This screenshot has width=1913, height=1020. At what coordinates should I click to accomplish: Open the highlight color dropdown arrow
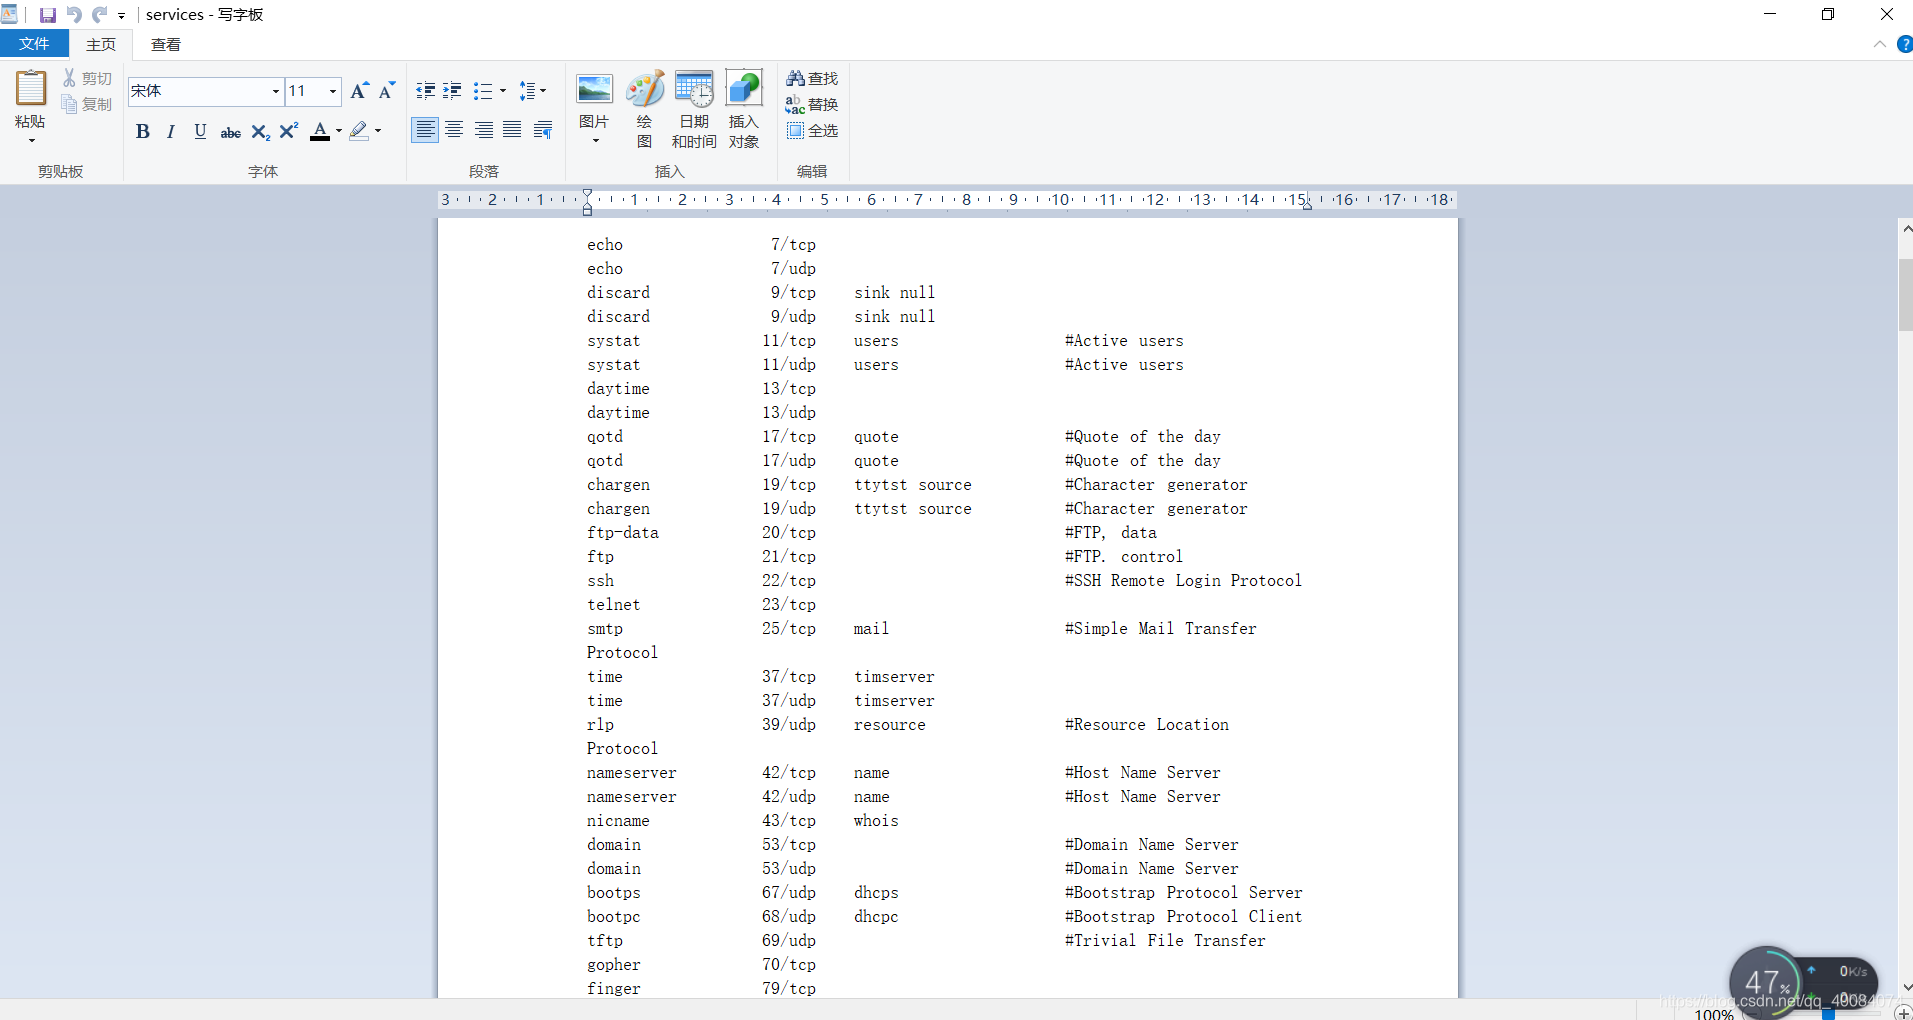point(378,131)
